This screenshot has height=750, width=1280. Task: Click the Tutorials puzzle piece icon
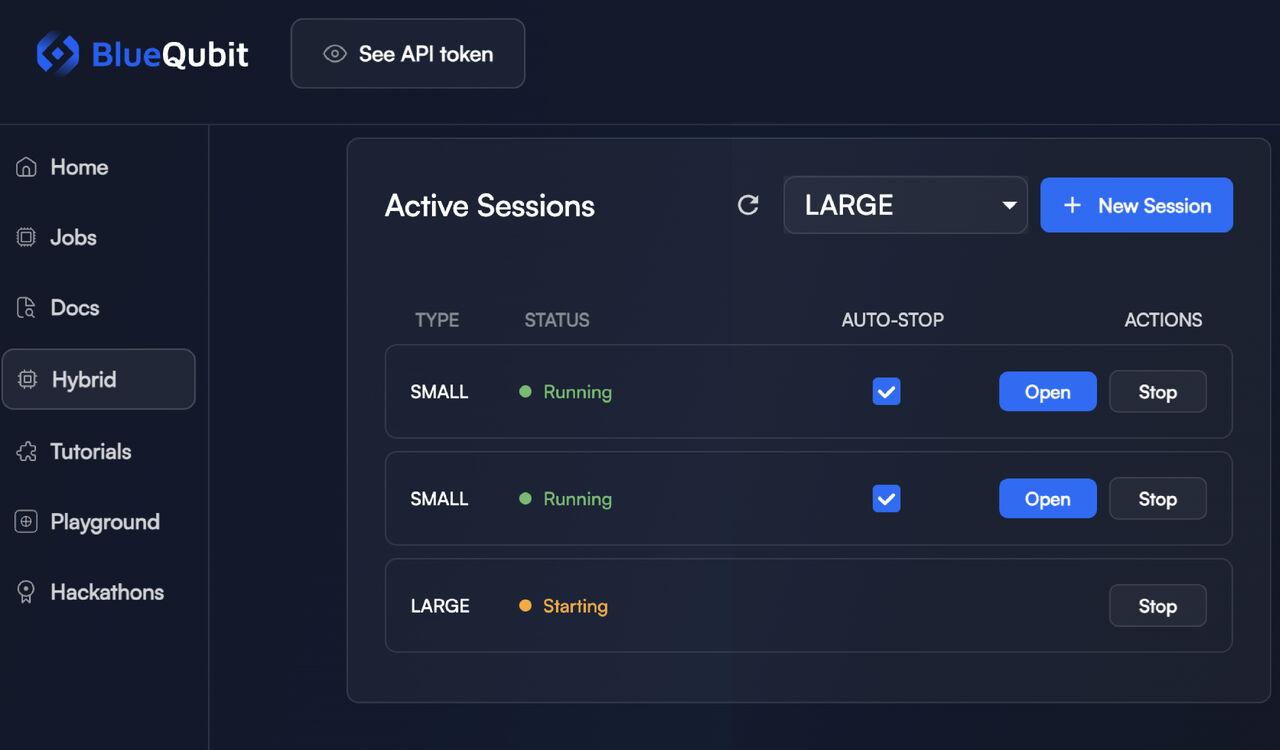pos(26,451)
